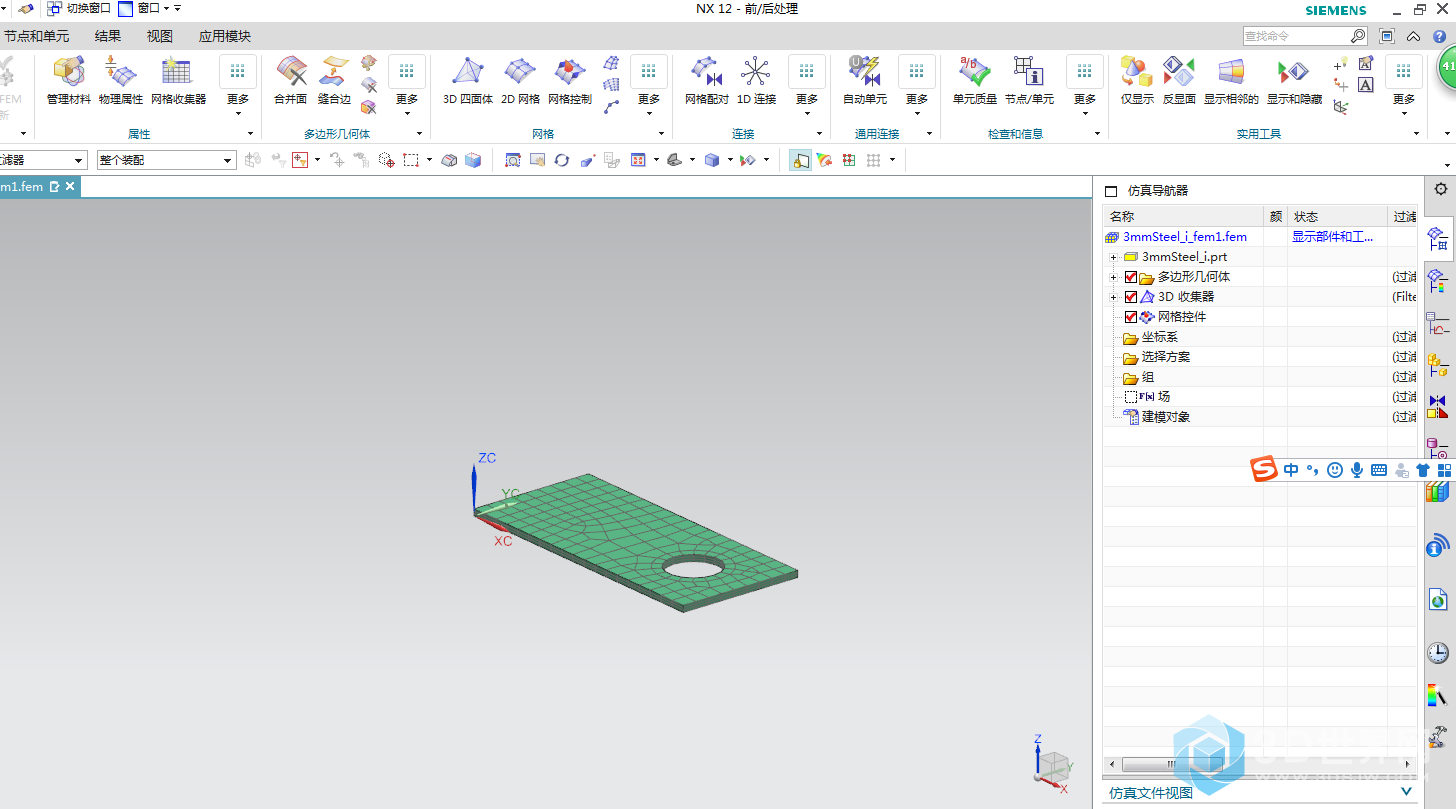Expand the 3mmSteel_i.prt tree node

pyautogui.click(x=1113, y=257)
